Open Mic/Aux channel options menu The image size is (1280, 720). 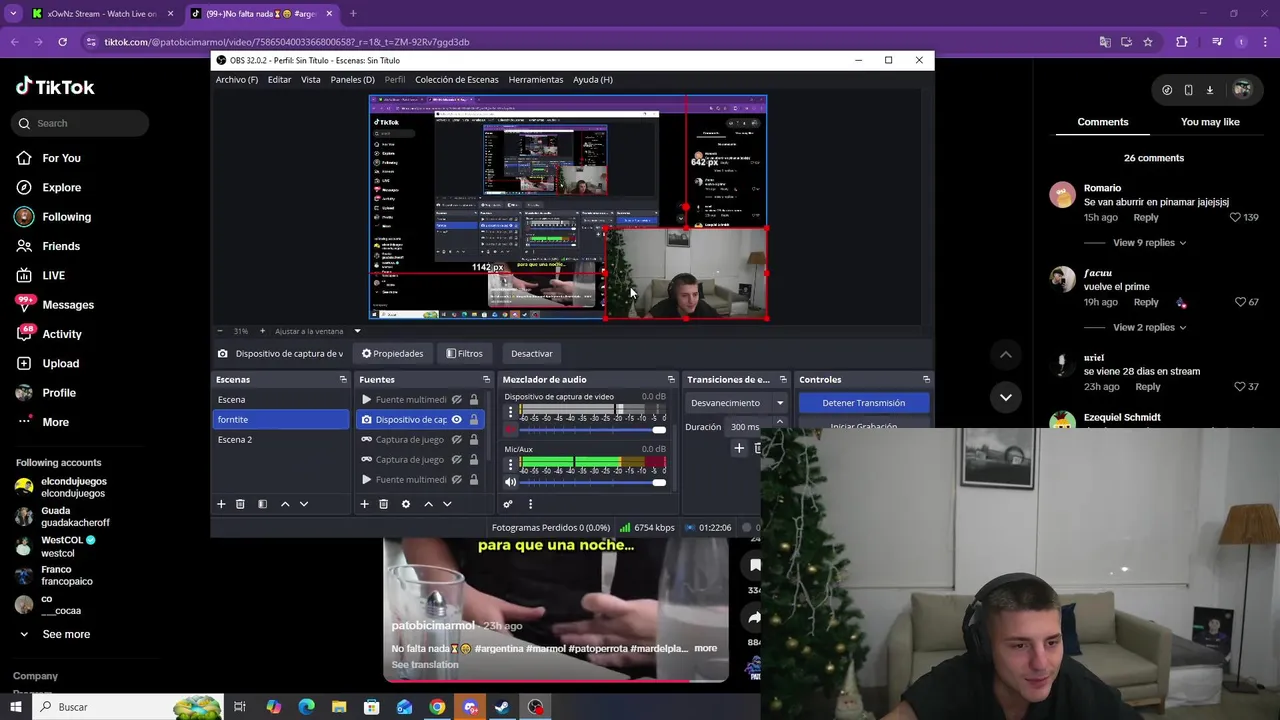(x=510, y=464)
